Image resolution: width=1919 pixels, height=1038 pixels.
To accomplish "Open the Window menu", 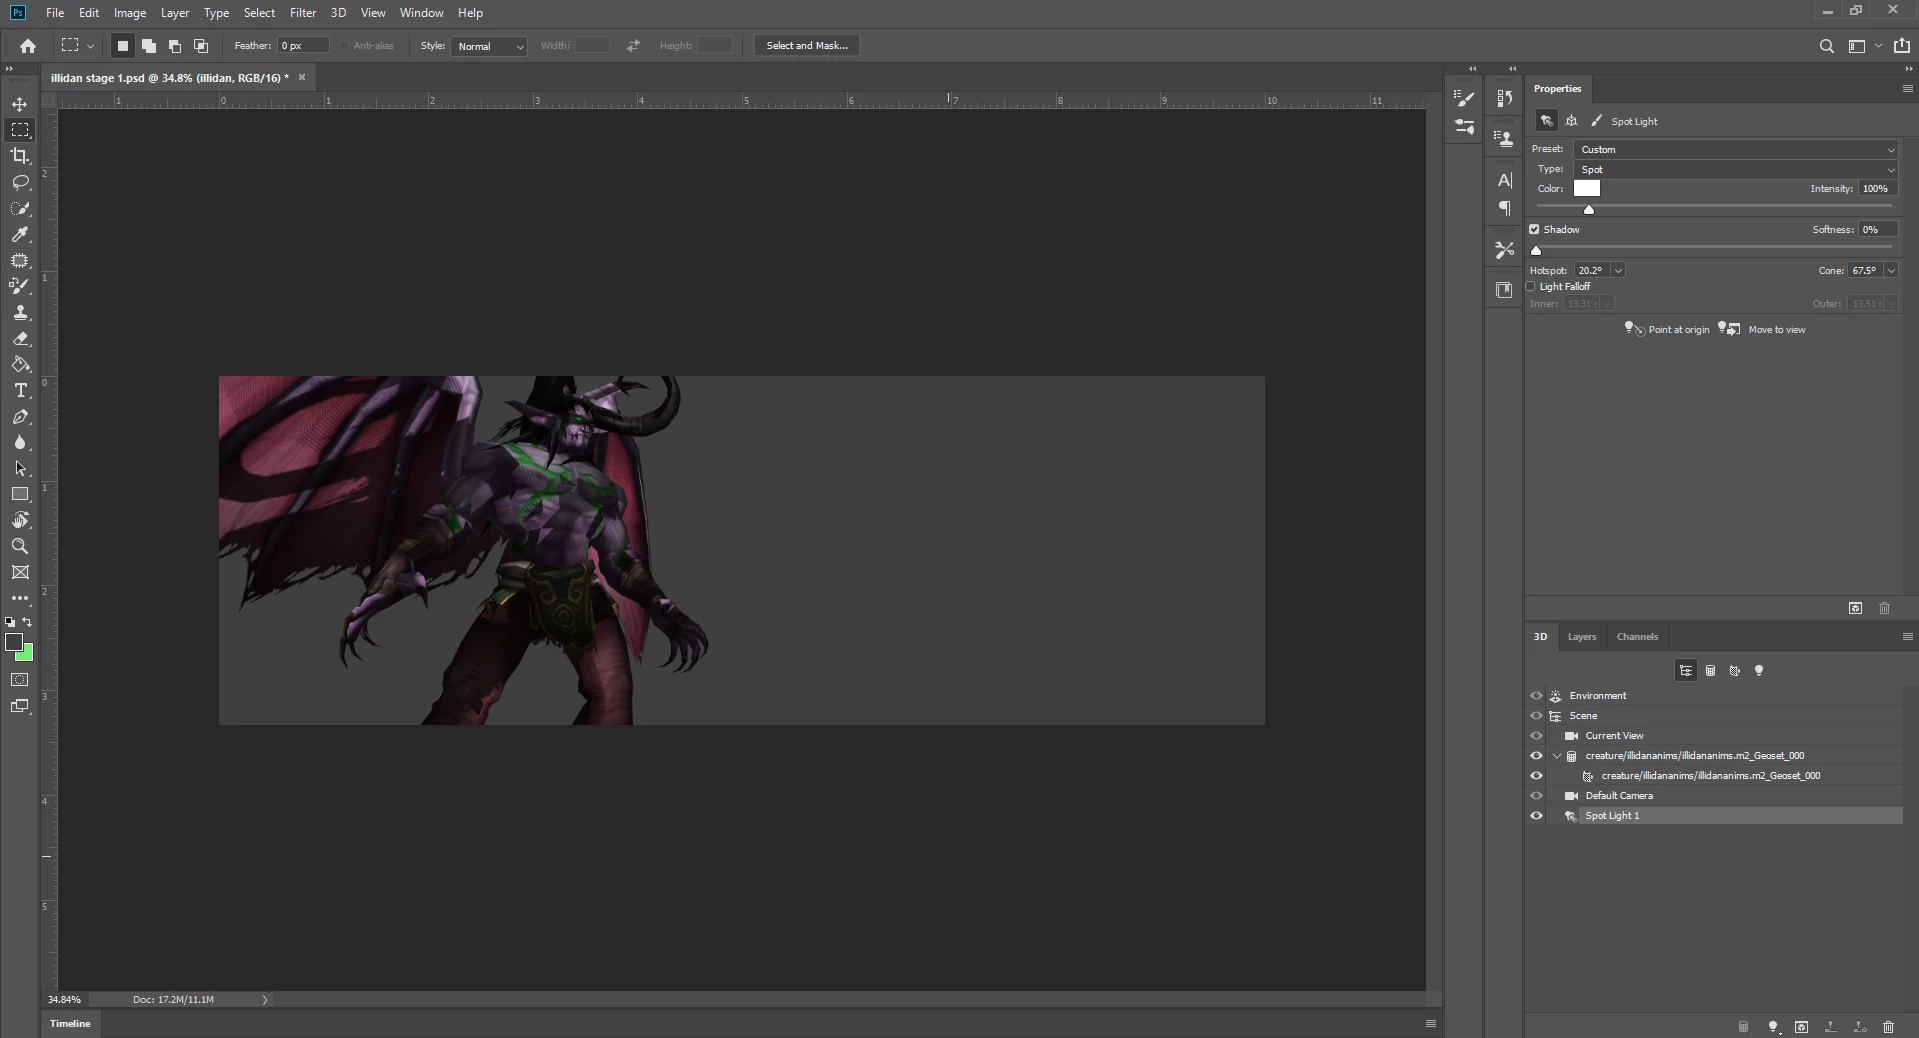I will tap(421, 13).
